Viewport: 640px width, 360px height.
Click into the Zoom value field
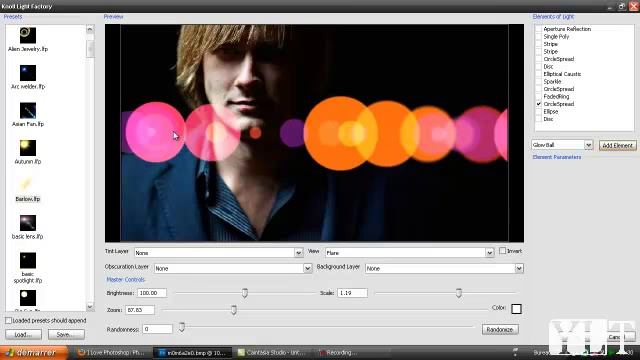point(140,310)
